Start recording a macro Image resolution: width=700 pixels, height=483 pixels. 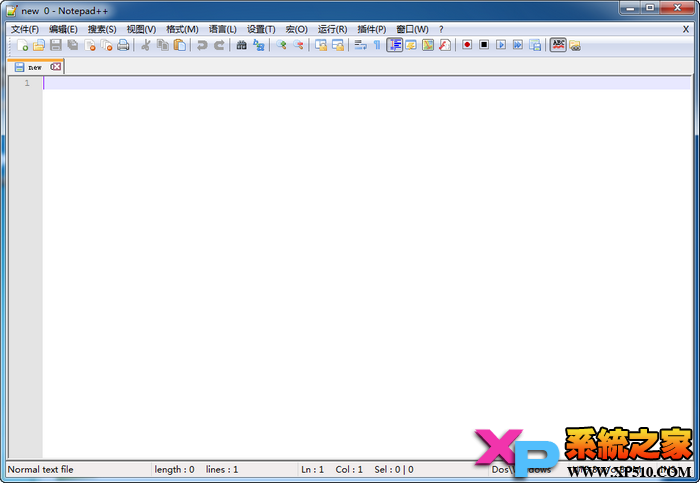point(467,45)
